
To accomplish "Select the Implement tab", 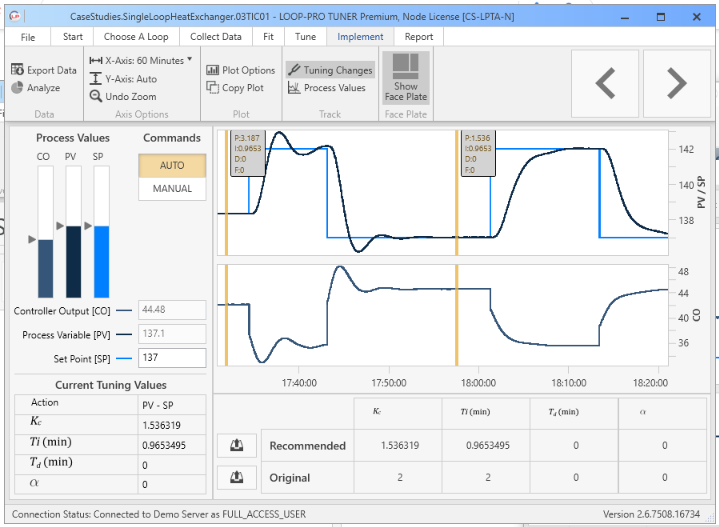I will pyautogui.click(x=360, y=37).
